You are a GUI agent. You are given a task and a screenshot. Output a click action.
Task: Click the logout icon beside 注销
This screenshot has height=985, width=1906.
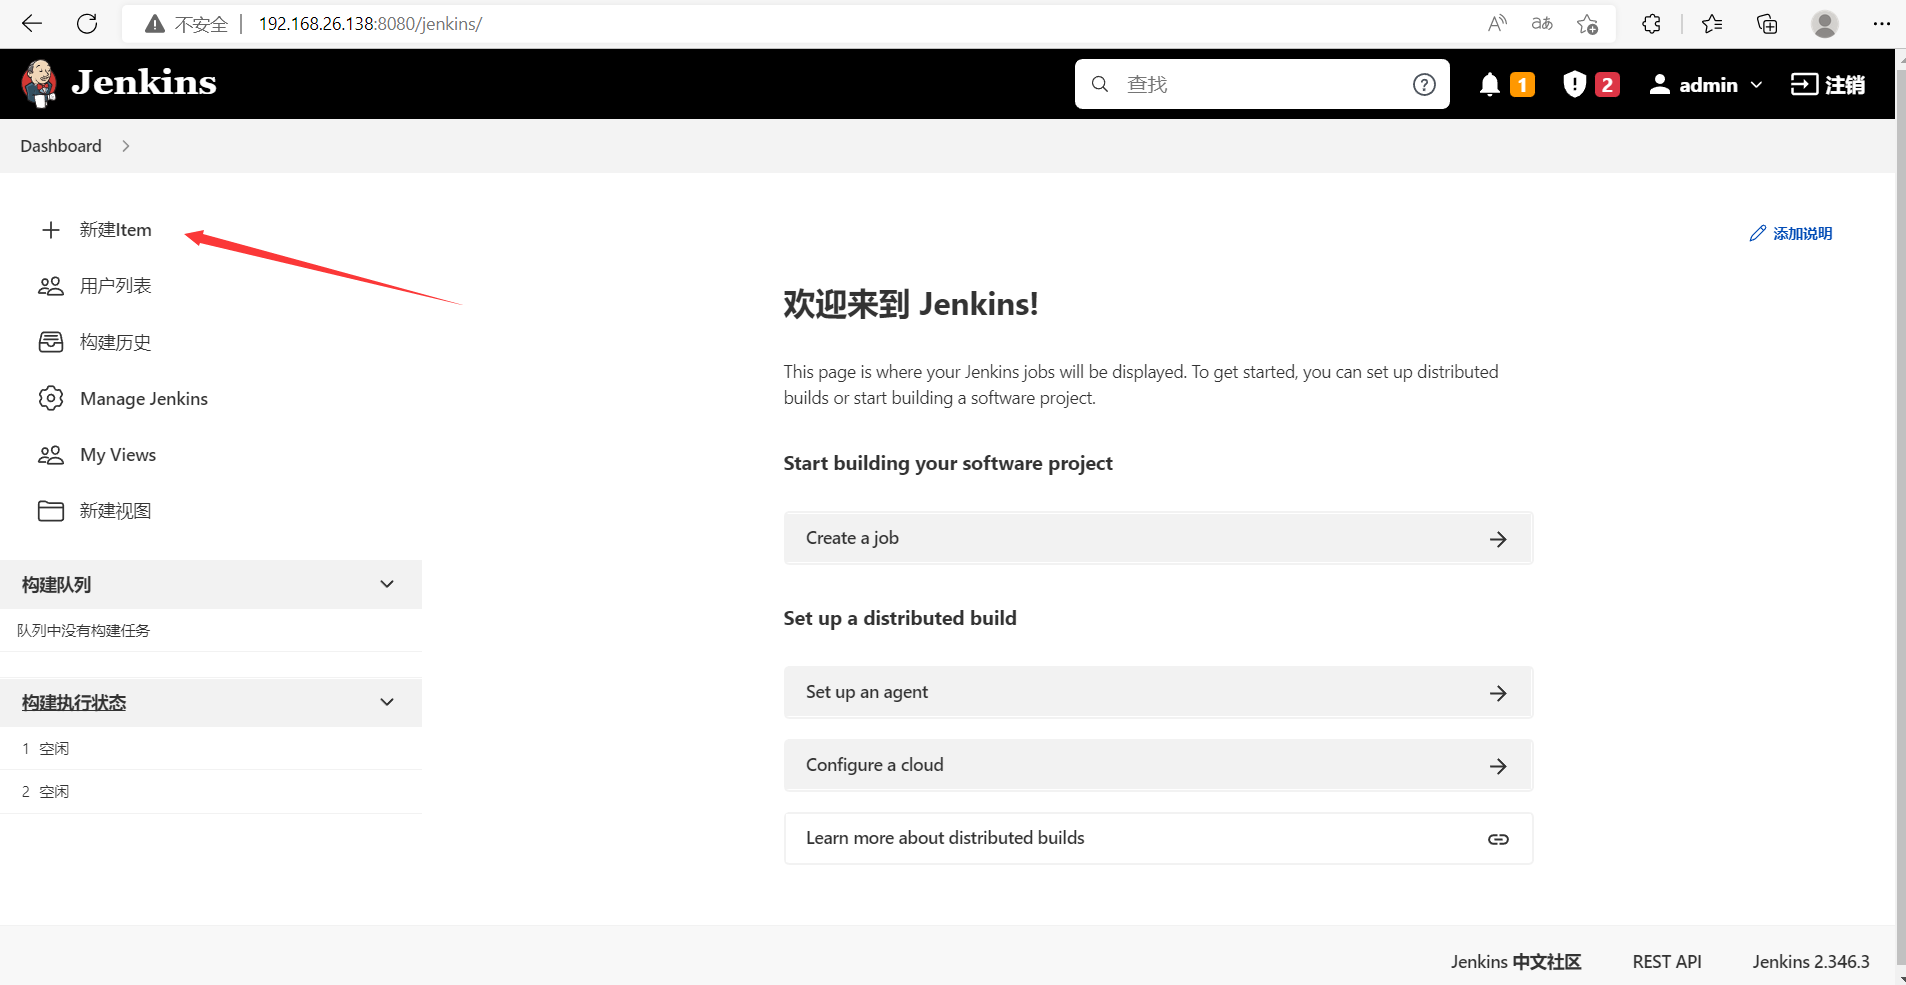(1804, 84)
